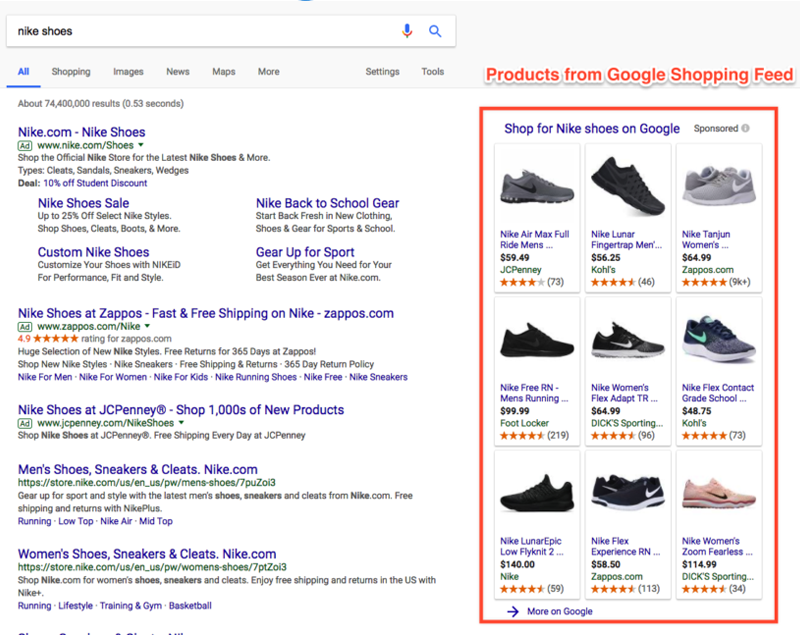Open the Settings menu
This screenshot has height=635, width=800.
382,72
